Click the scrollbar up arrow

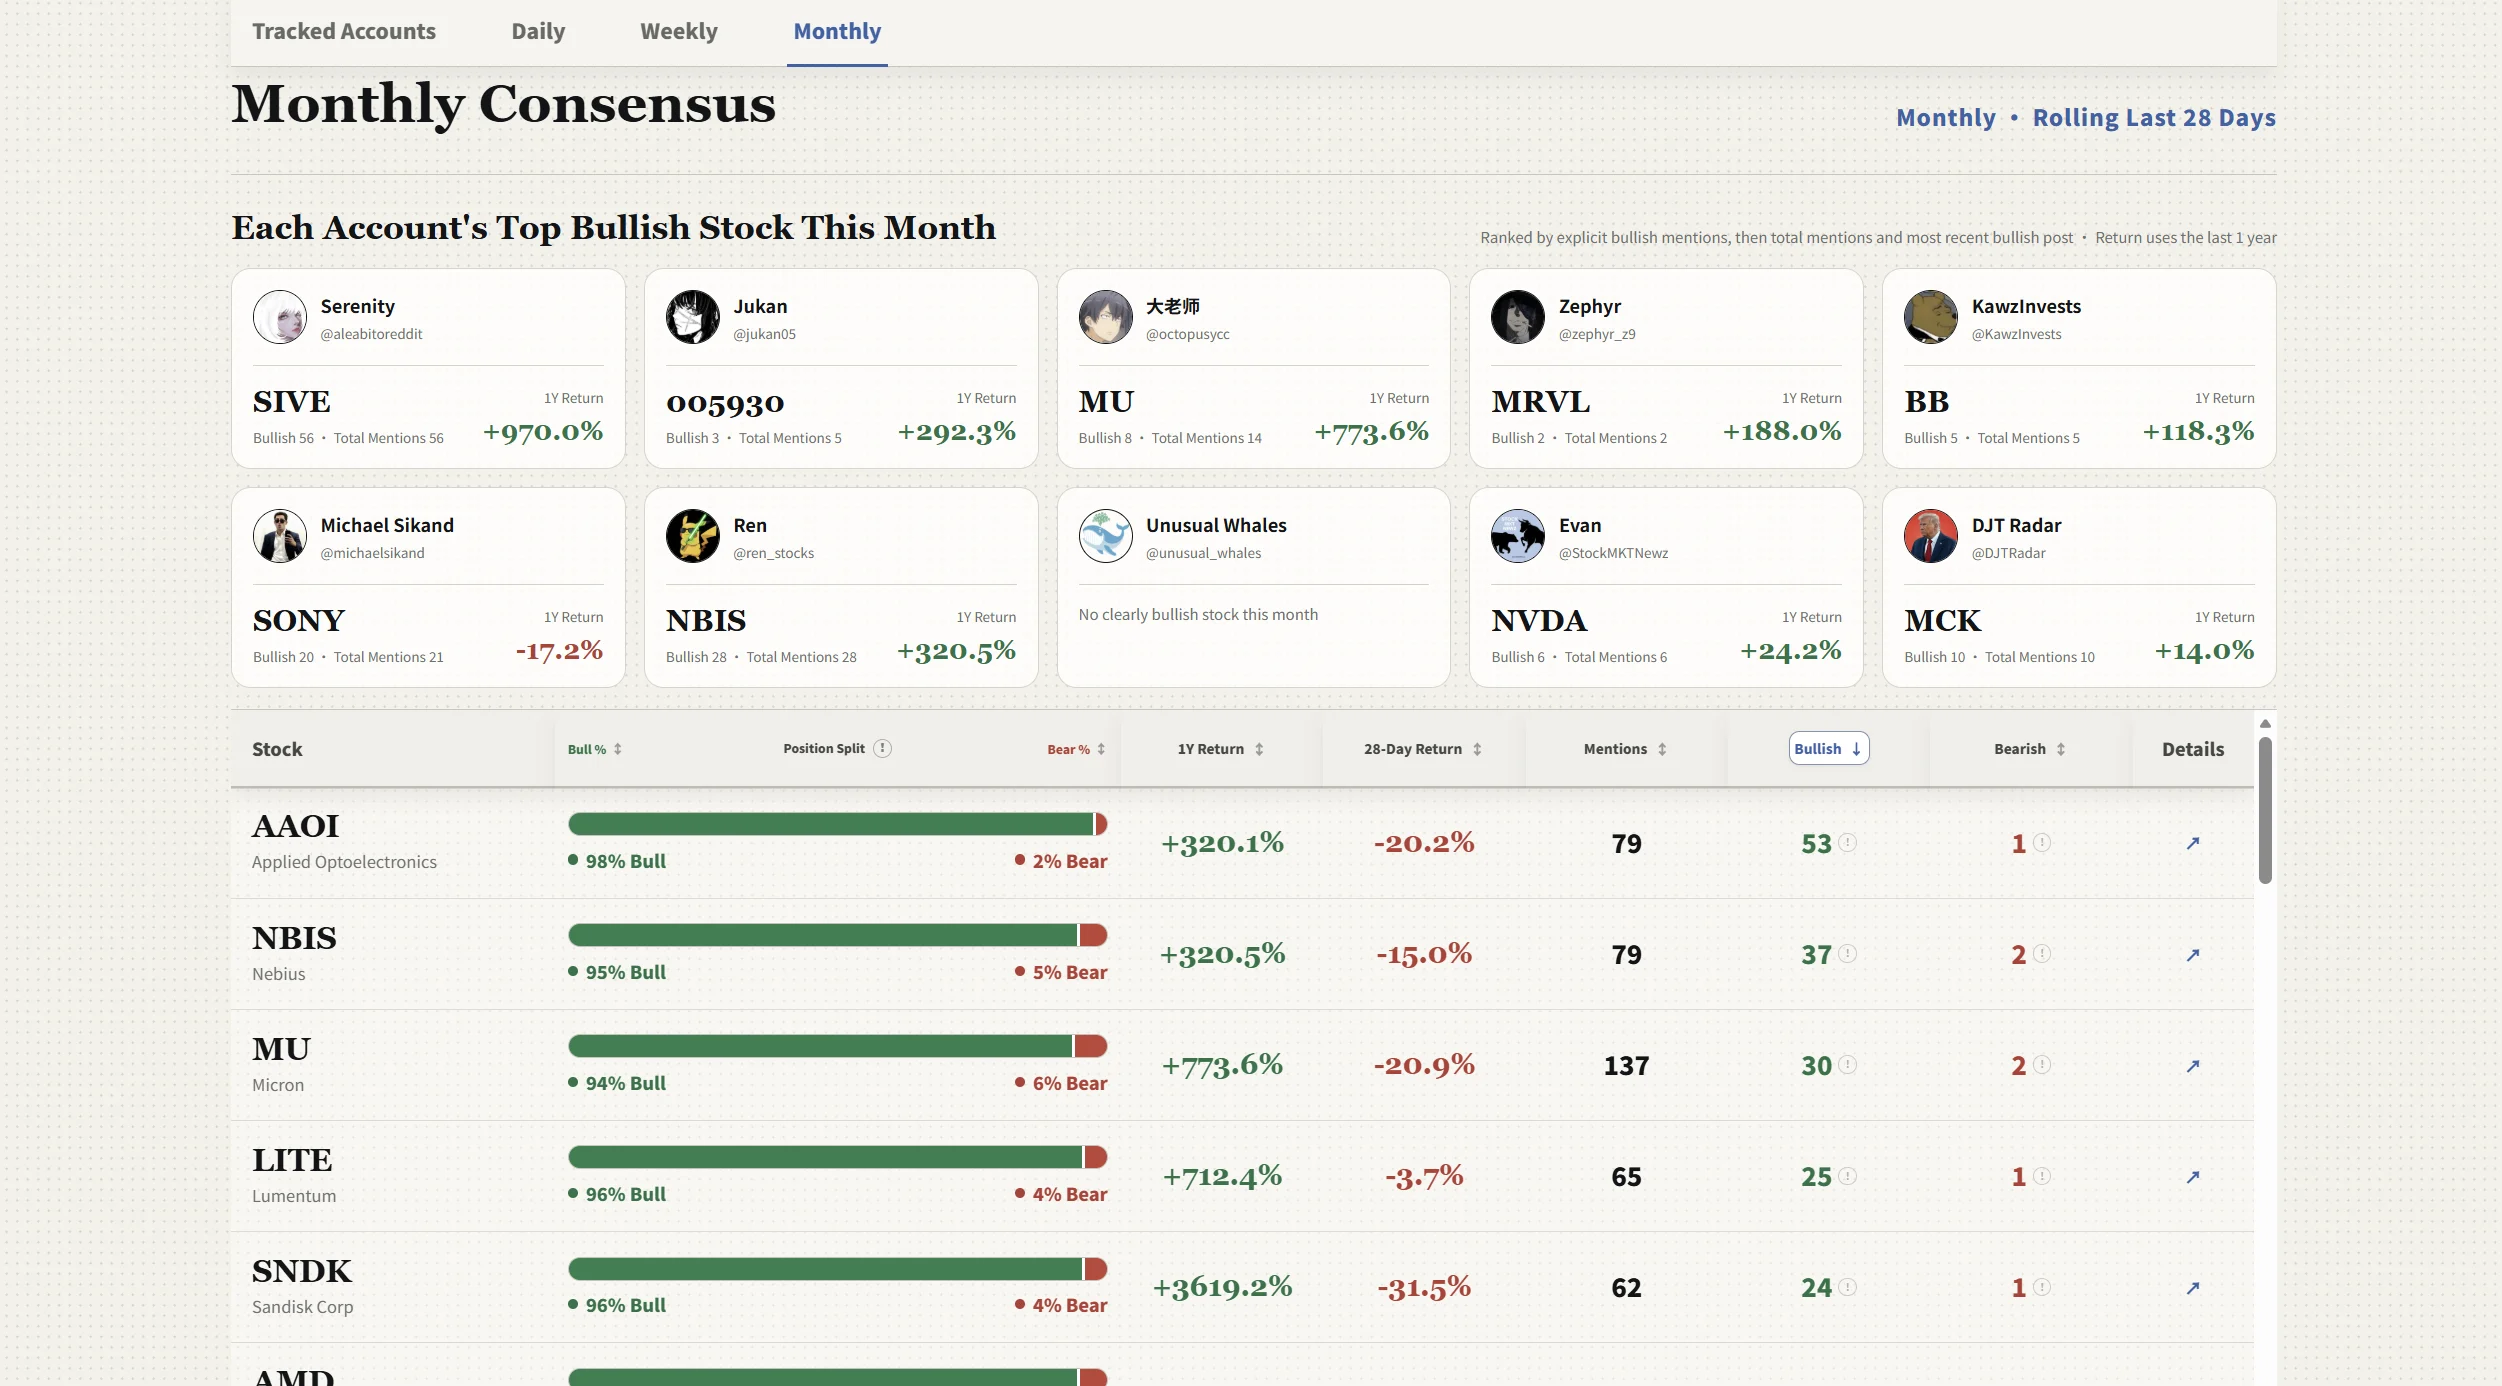pyautogui.click(x=2265, y=723)
